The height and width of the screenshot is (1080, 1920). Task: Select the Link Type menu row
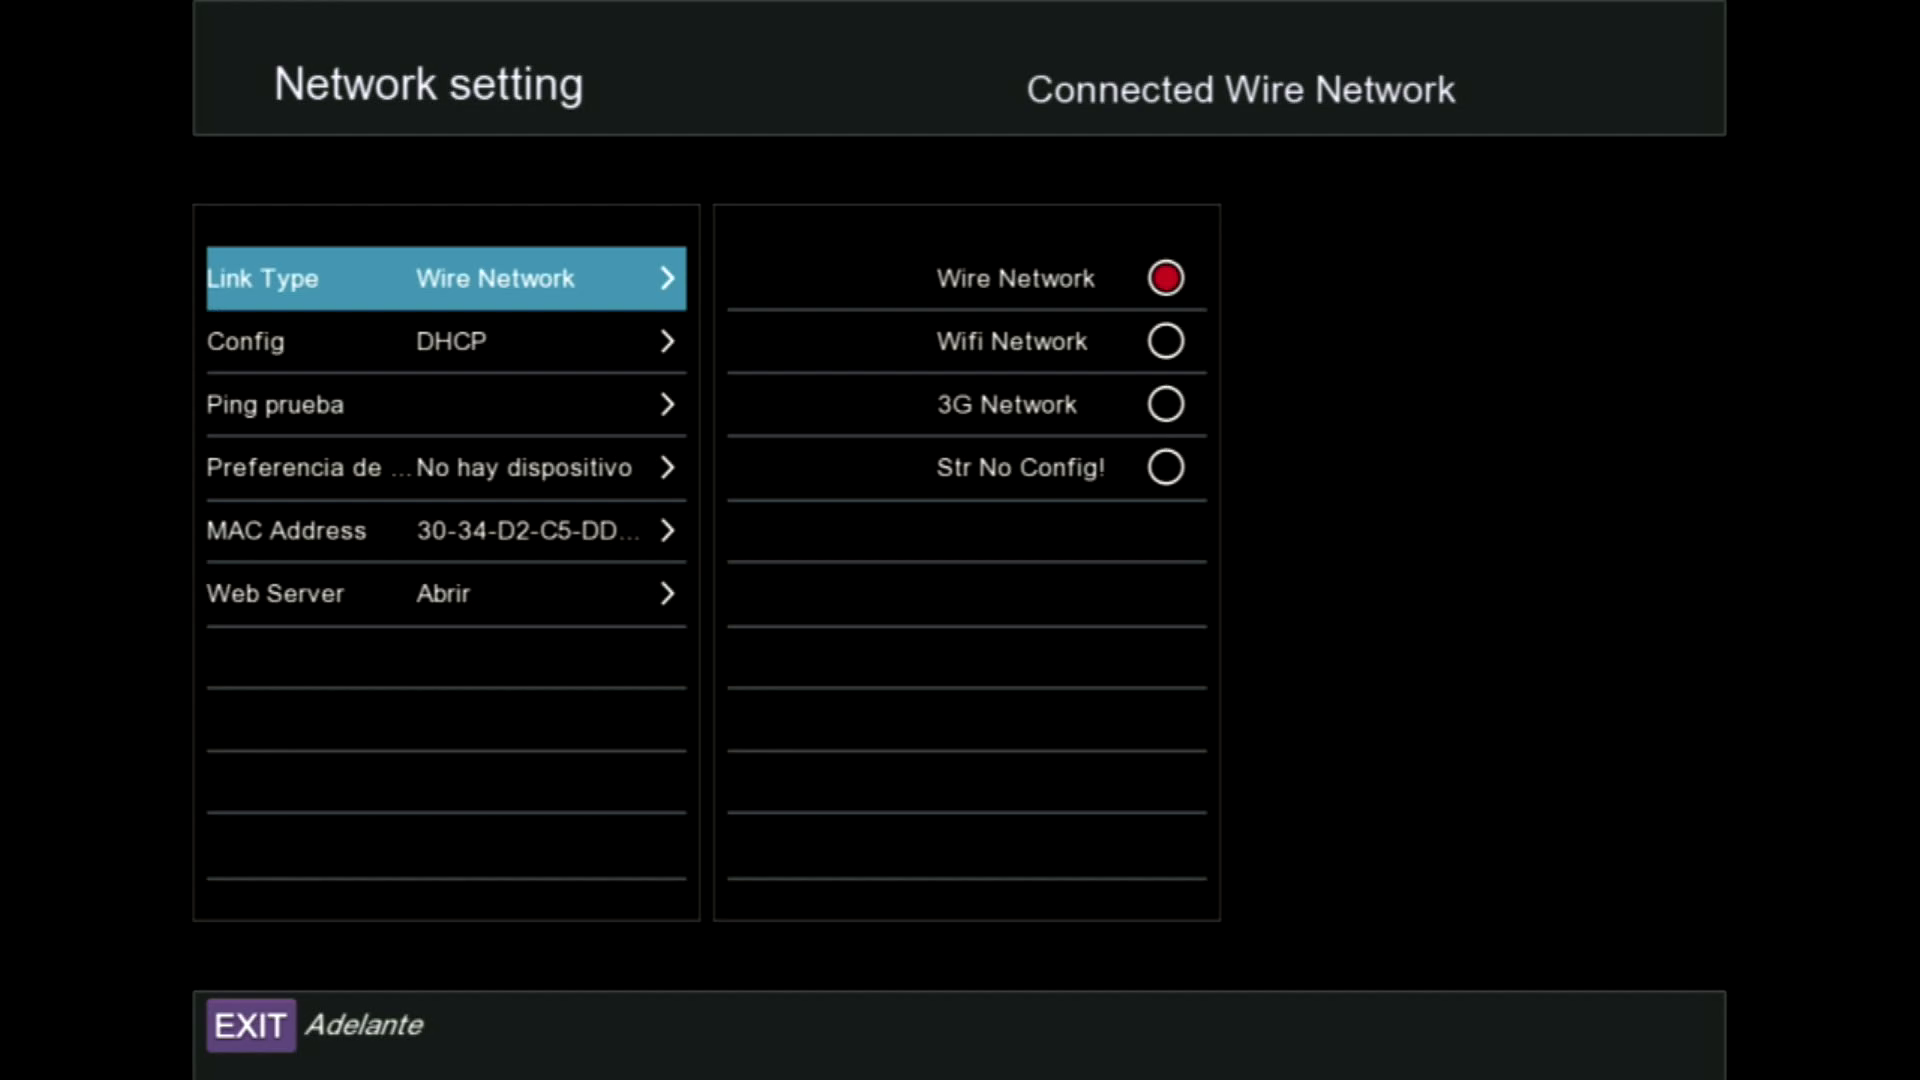(x=300, y=279)
